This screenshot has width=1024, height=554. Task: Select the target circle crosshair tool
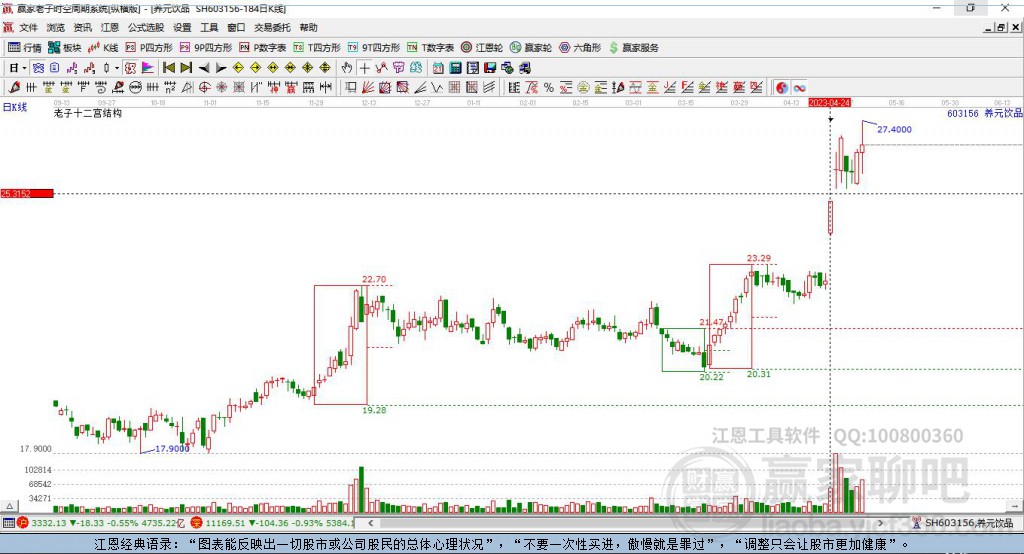click(x=204, y=88)
